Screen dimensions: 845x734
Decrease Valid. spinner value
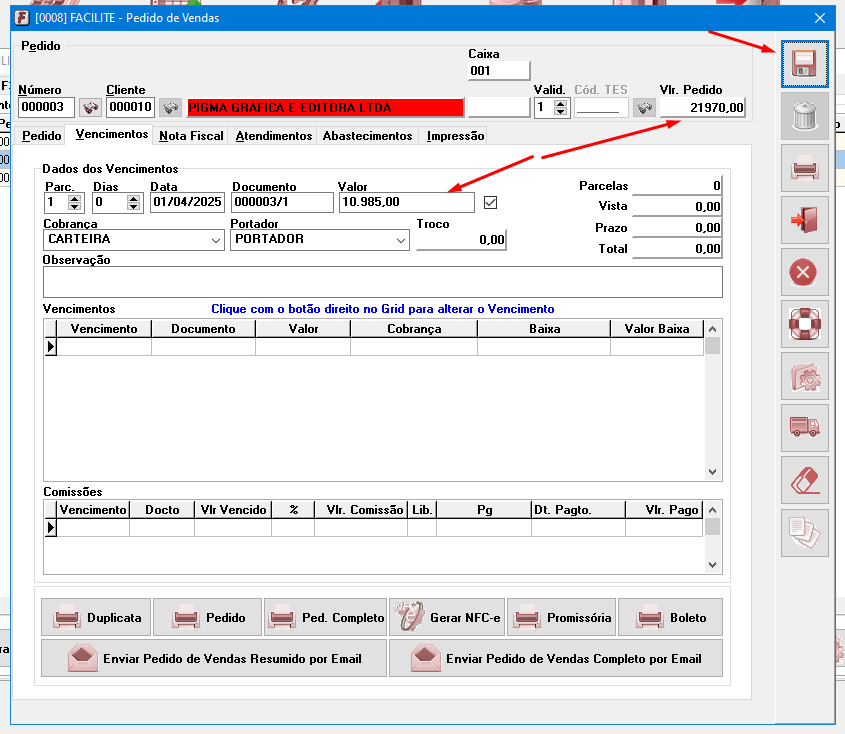pos(560,112)
